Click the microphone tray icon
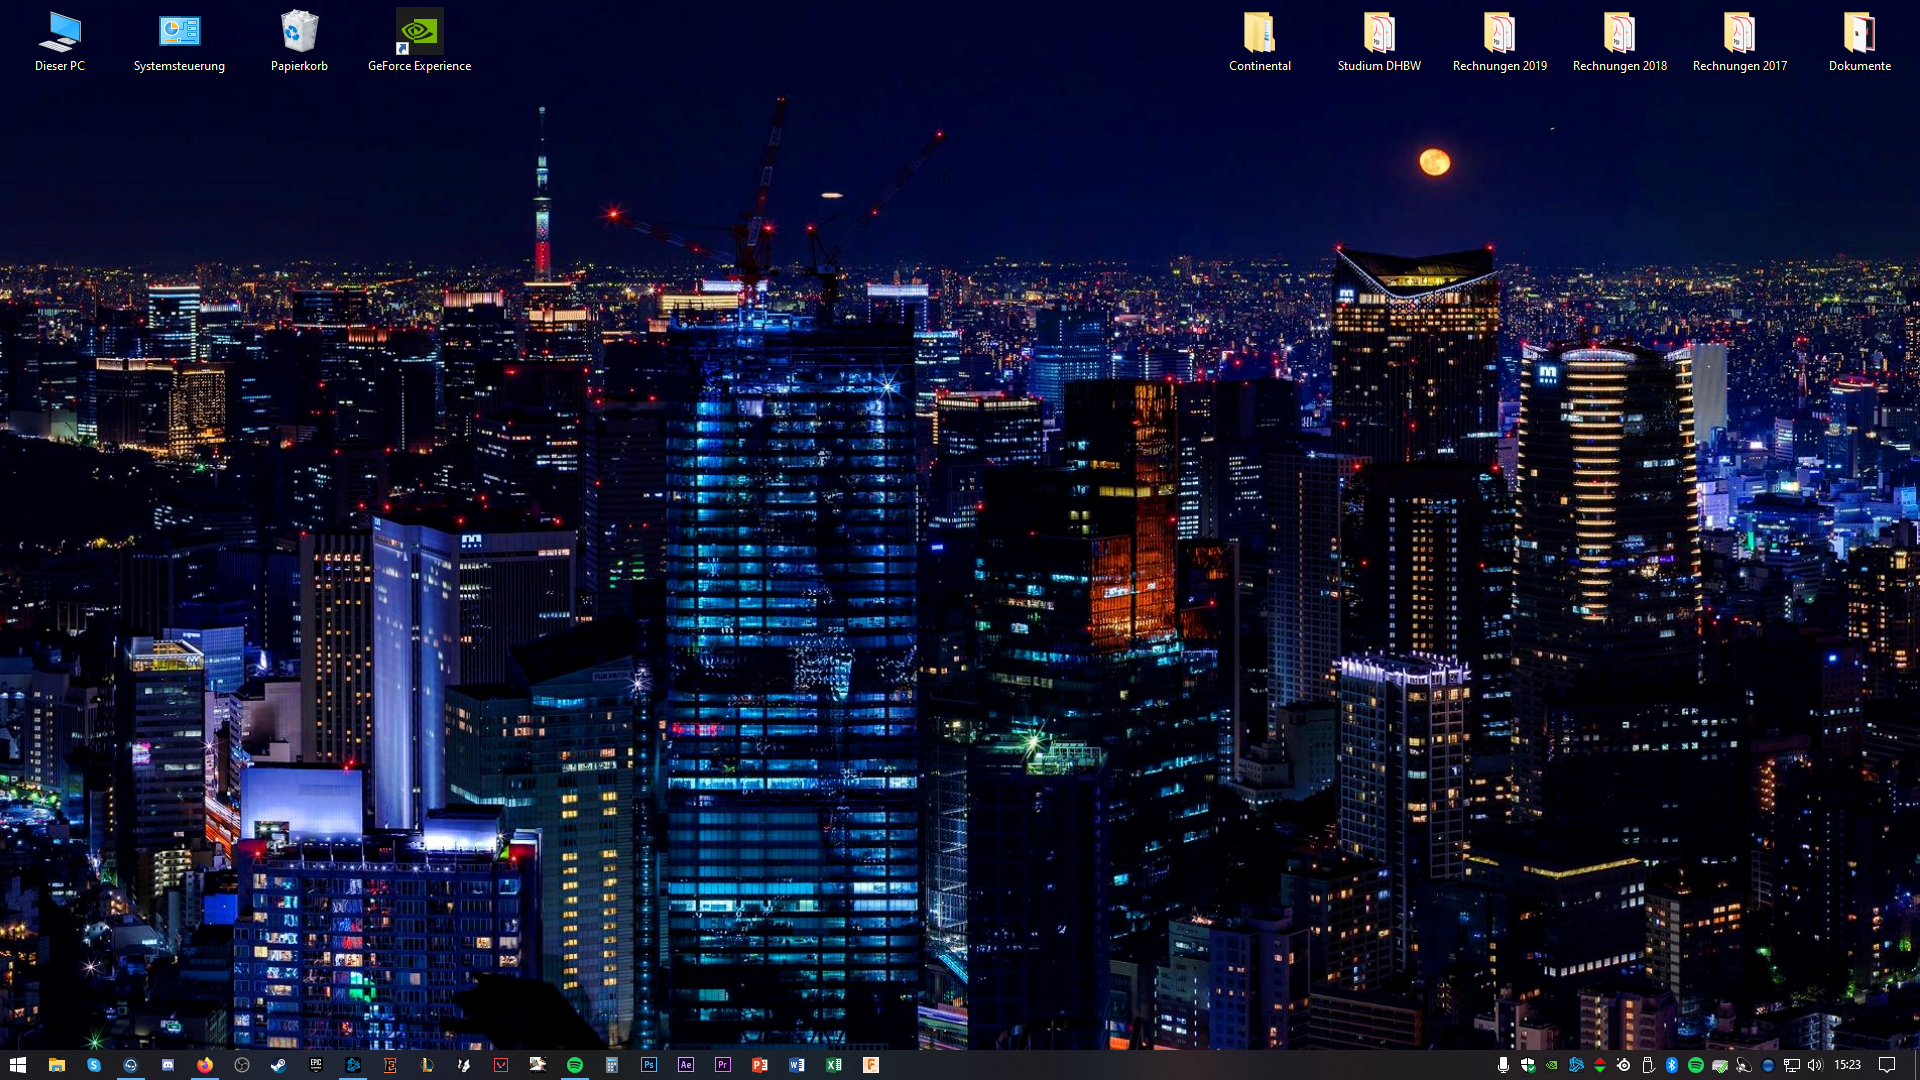 click(1503, 1065)
